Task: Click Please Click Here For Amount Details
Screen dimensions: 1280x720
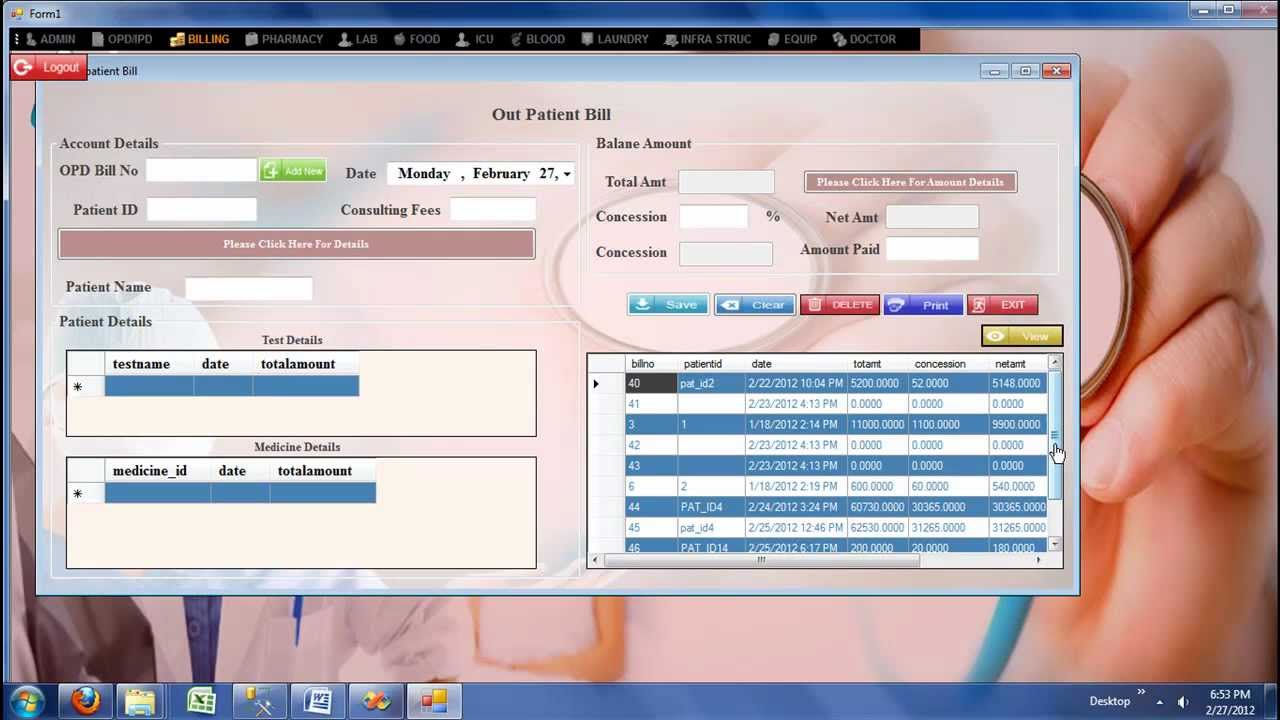Action: pyautogui.click(x=909, y=182)
